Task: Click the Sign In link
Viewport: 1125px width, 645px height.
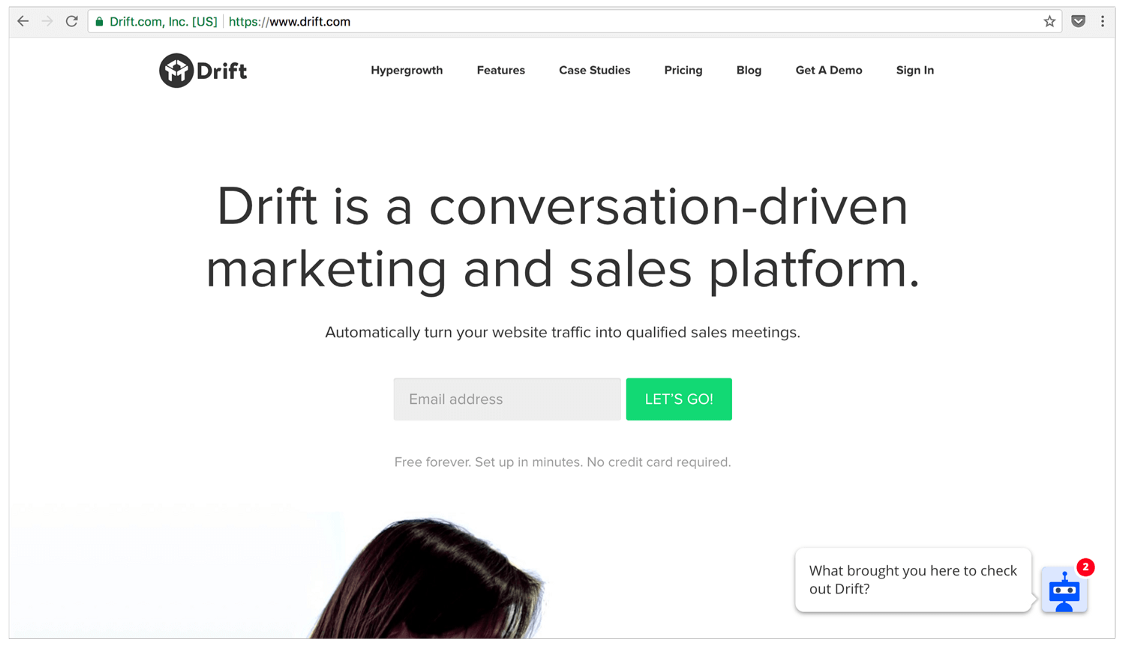Action: tap(915, 70)
